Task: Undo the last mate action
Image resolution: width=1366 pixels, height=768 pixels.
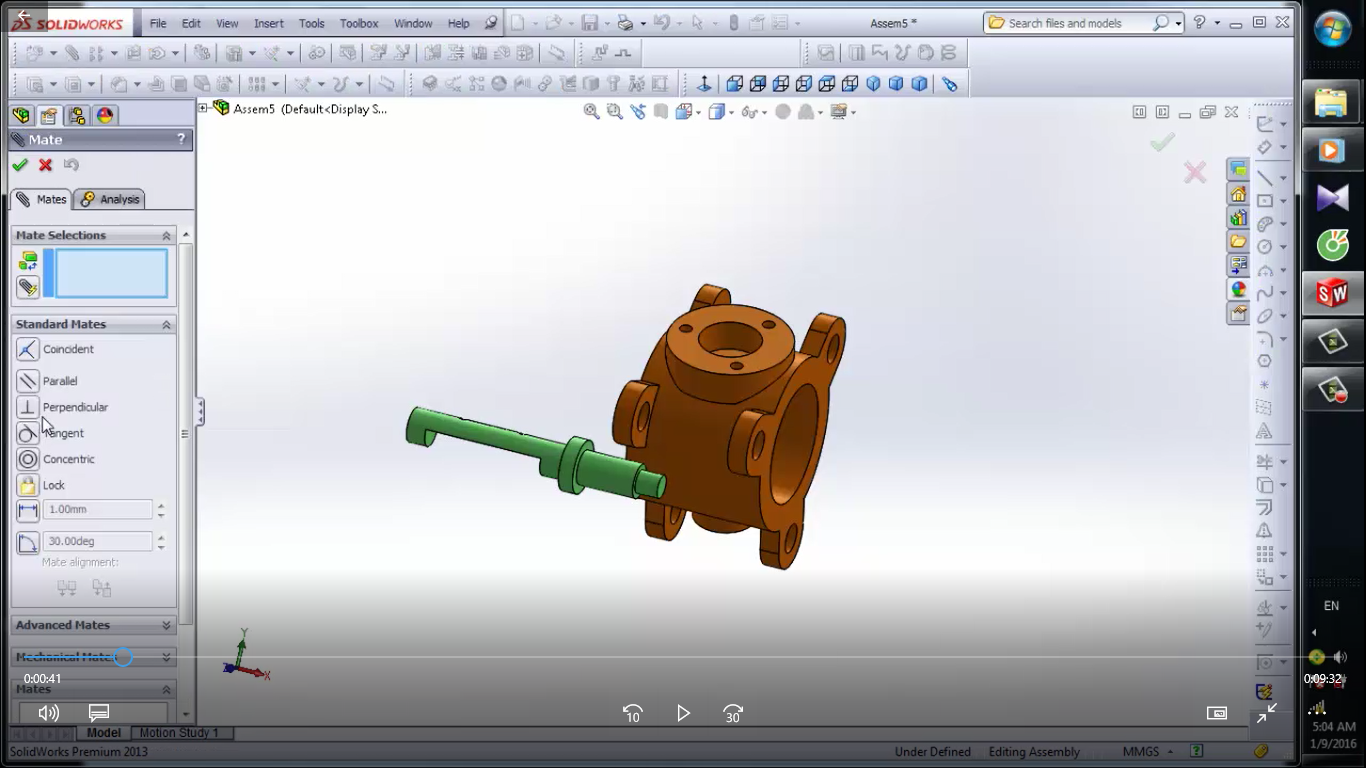Action: coord(71,165)
